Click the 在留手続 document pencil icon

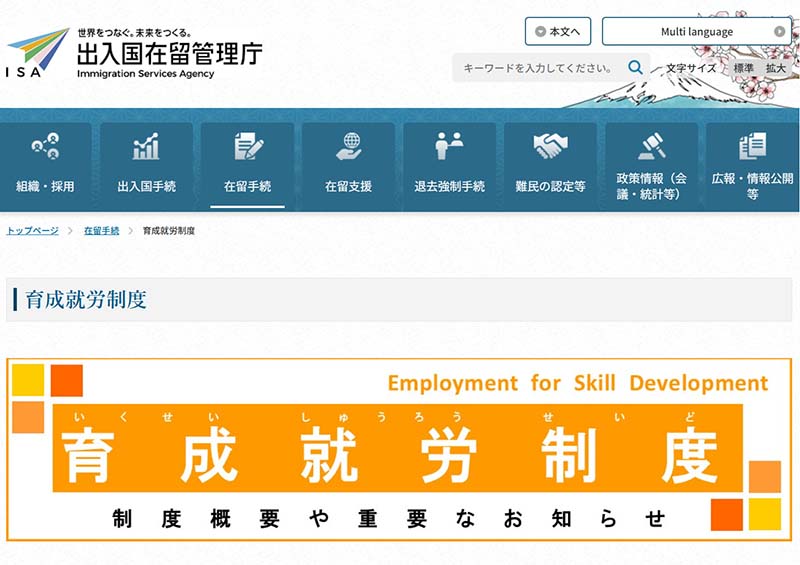click(x=248, y=147)
